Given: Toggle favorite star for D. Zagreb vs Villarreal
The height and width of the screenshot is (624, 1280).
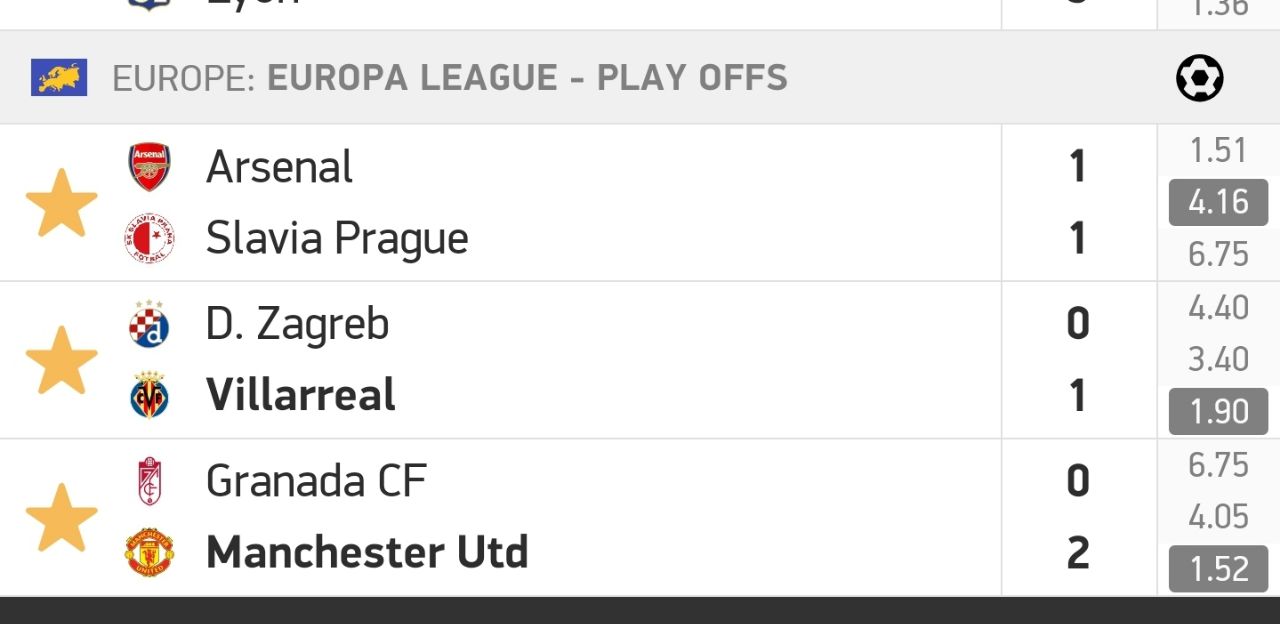Looking at the screenshot, I should point(61,360).
